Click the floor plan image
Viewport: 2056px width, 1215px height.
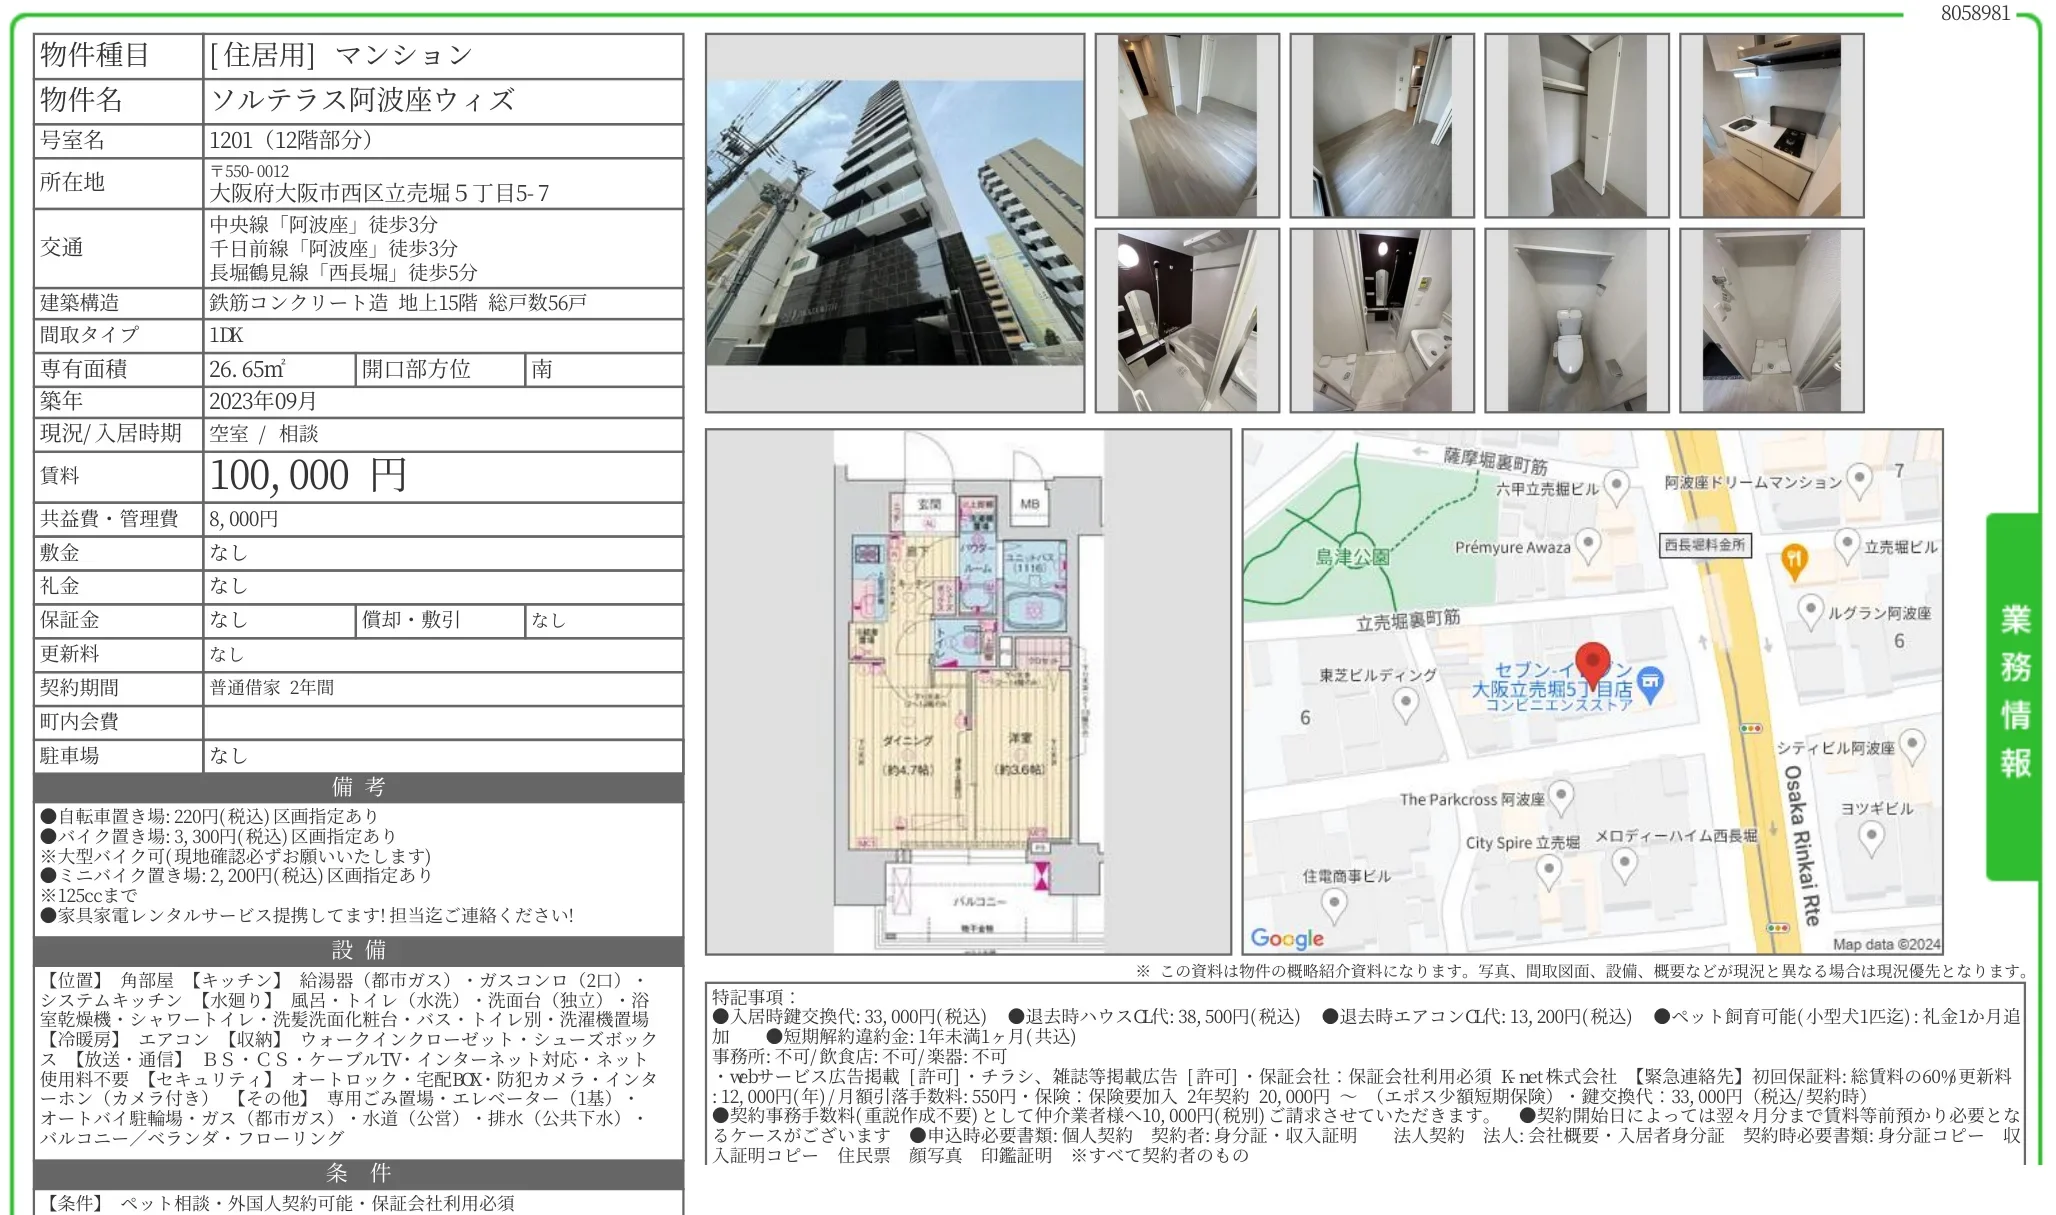[967, 691]
